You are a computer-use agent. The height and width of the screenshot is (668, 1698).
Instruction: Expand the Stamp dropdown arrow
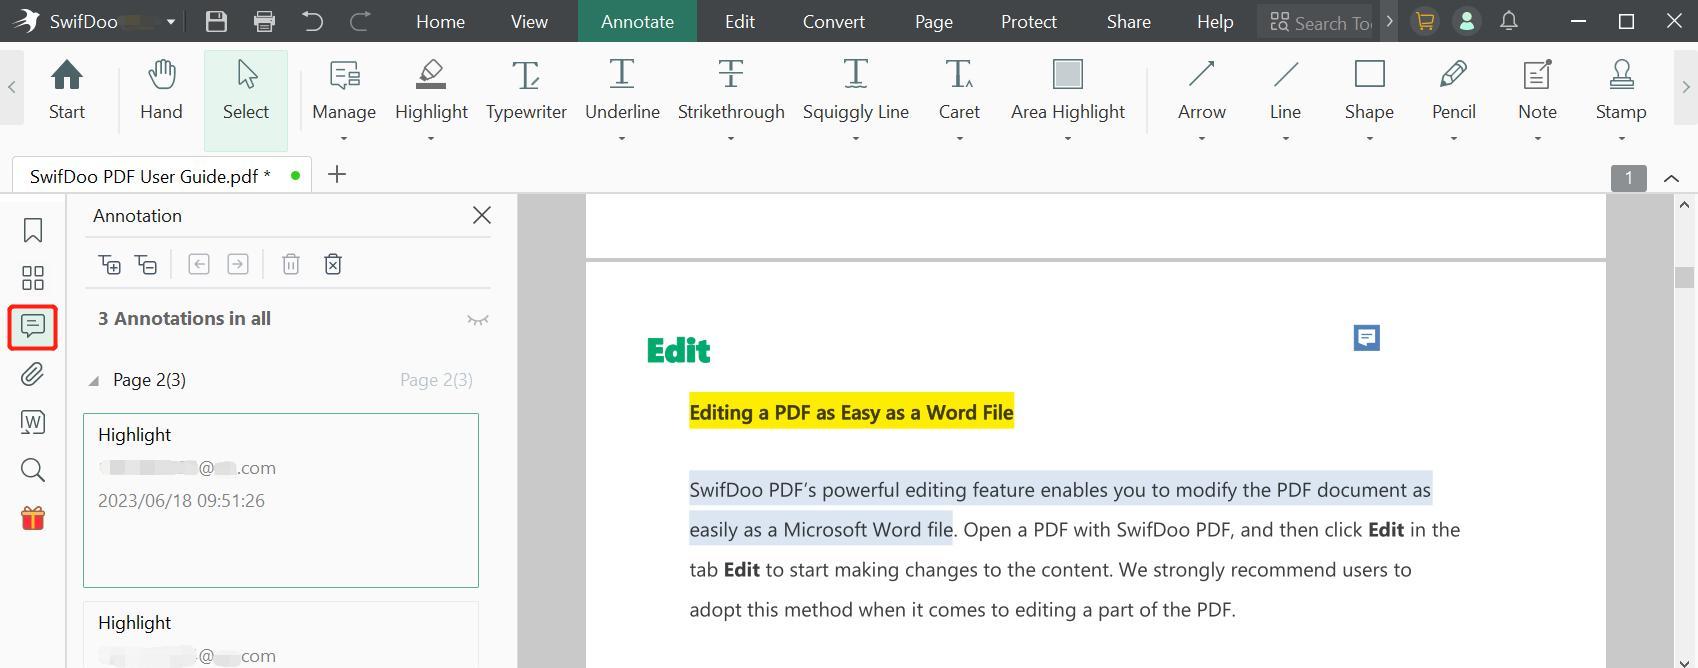point(1621,138)
